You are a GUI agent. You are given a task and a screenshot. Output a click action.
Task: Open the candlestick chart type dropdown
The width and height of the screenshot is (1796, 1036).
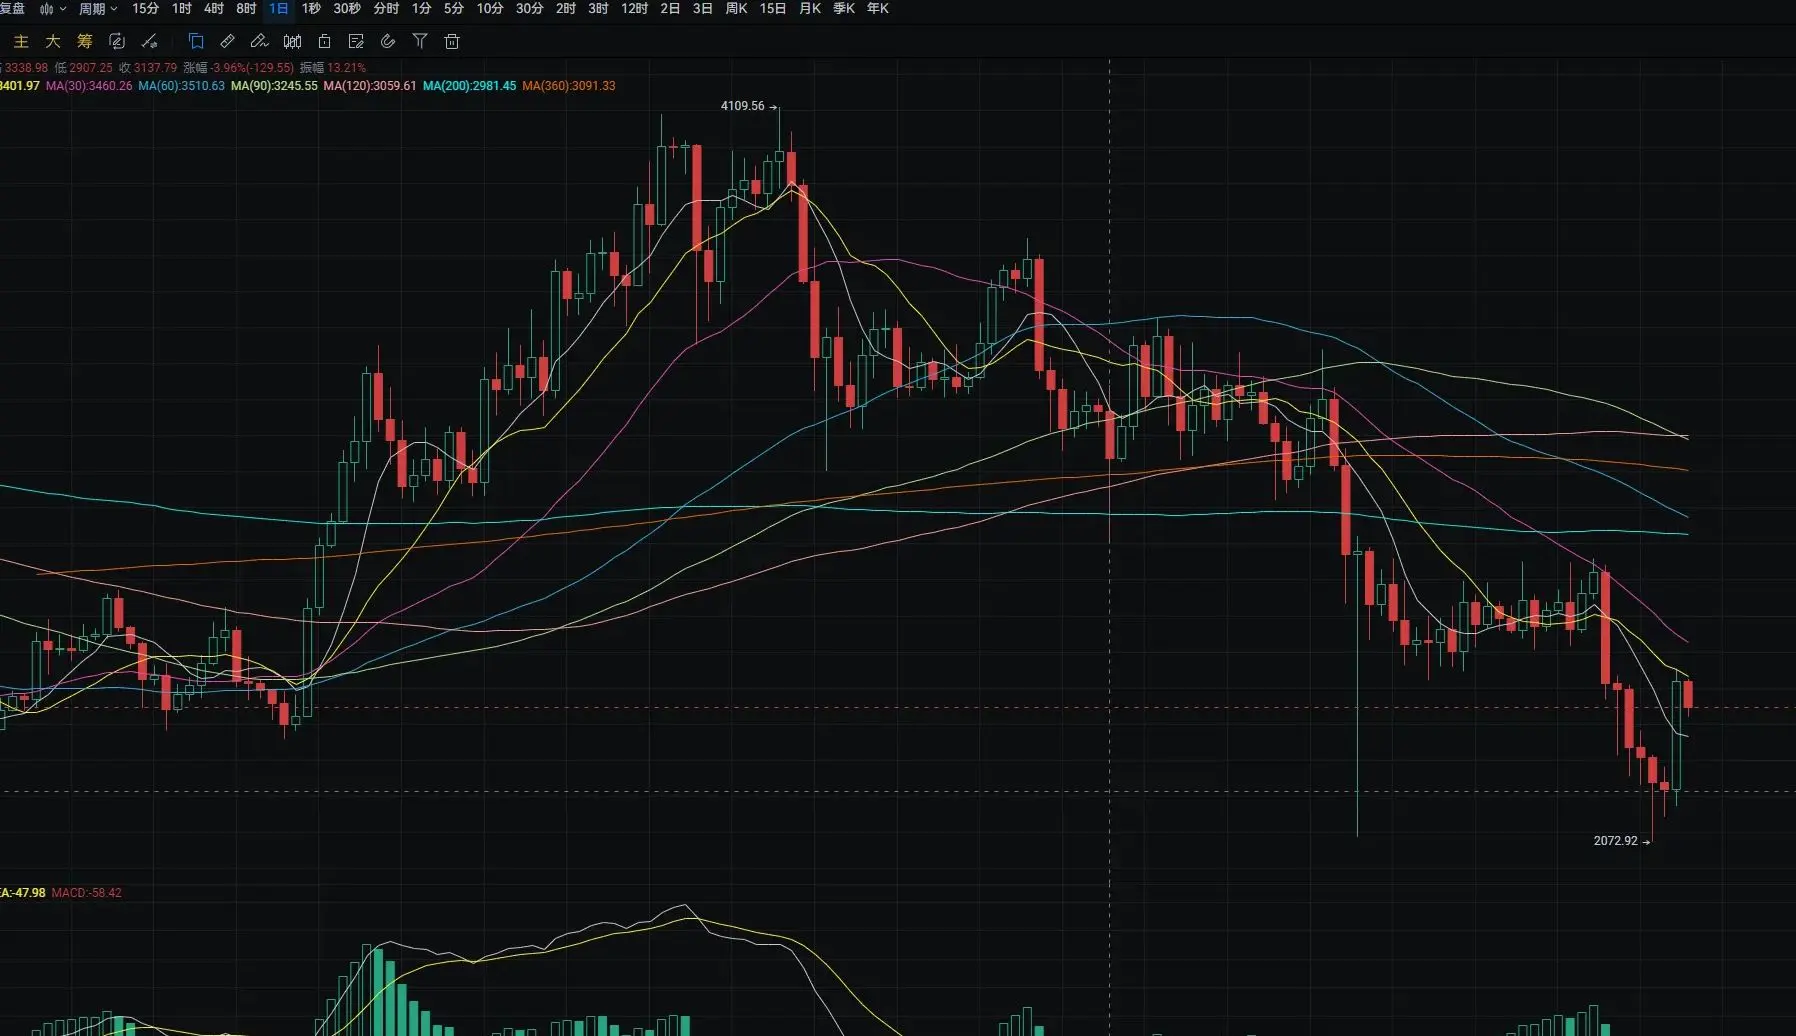click(52, 9)
